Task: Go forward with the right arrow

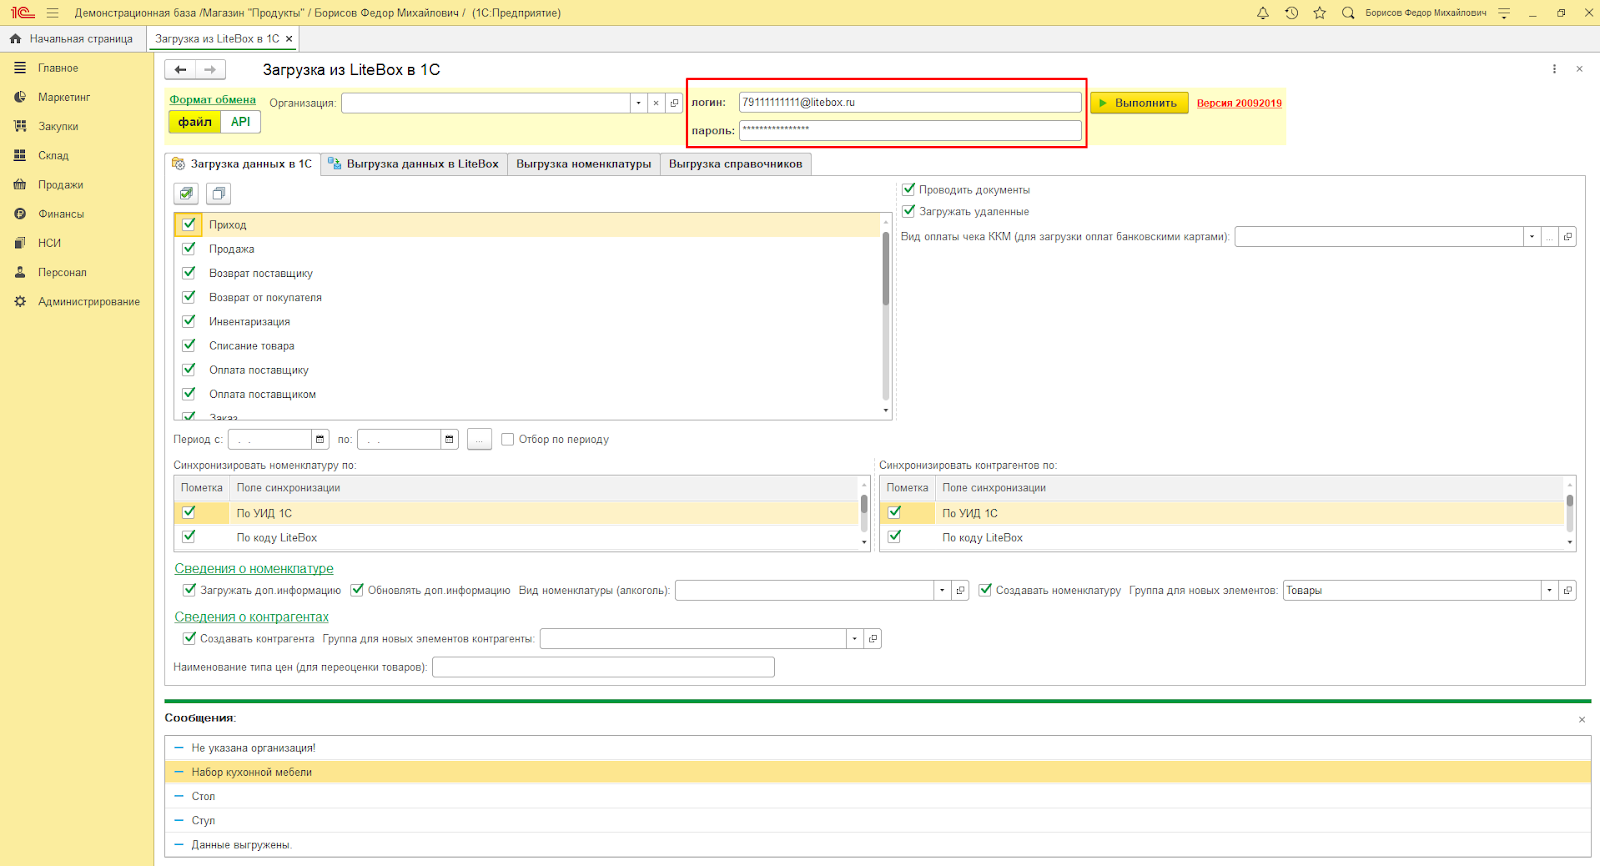Action: 210,70
